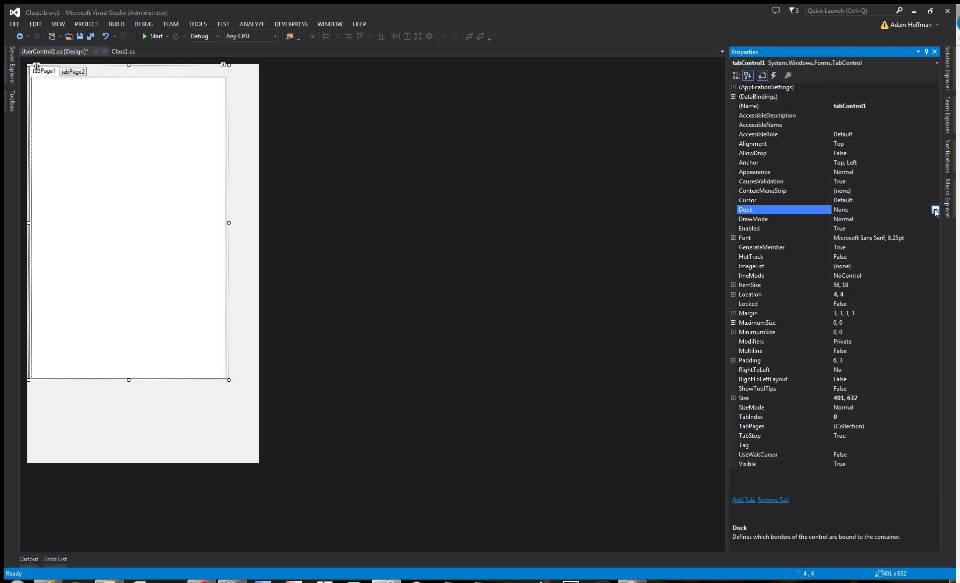Screen dimensions: 960x583
Task: Open the Dock property dropdown arrow
Action: (x=935, y=210)
